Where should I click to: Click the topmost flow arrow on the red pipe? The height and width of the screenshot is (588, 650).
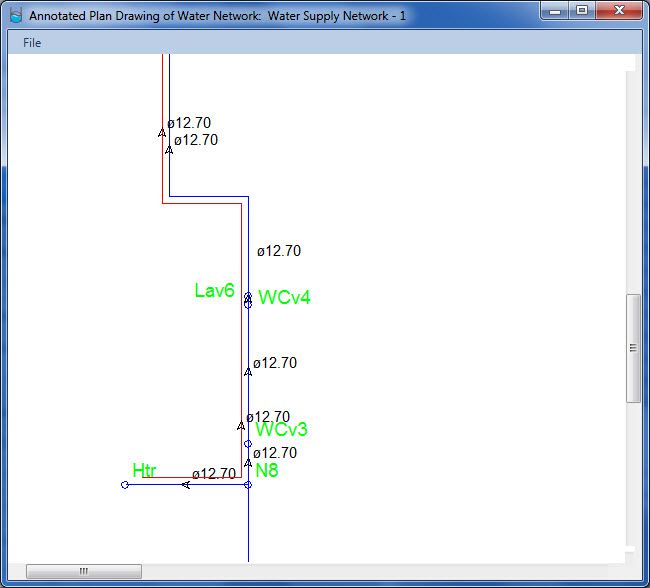click(162, 132)
